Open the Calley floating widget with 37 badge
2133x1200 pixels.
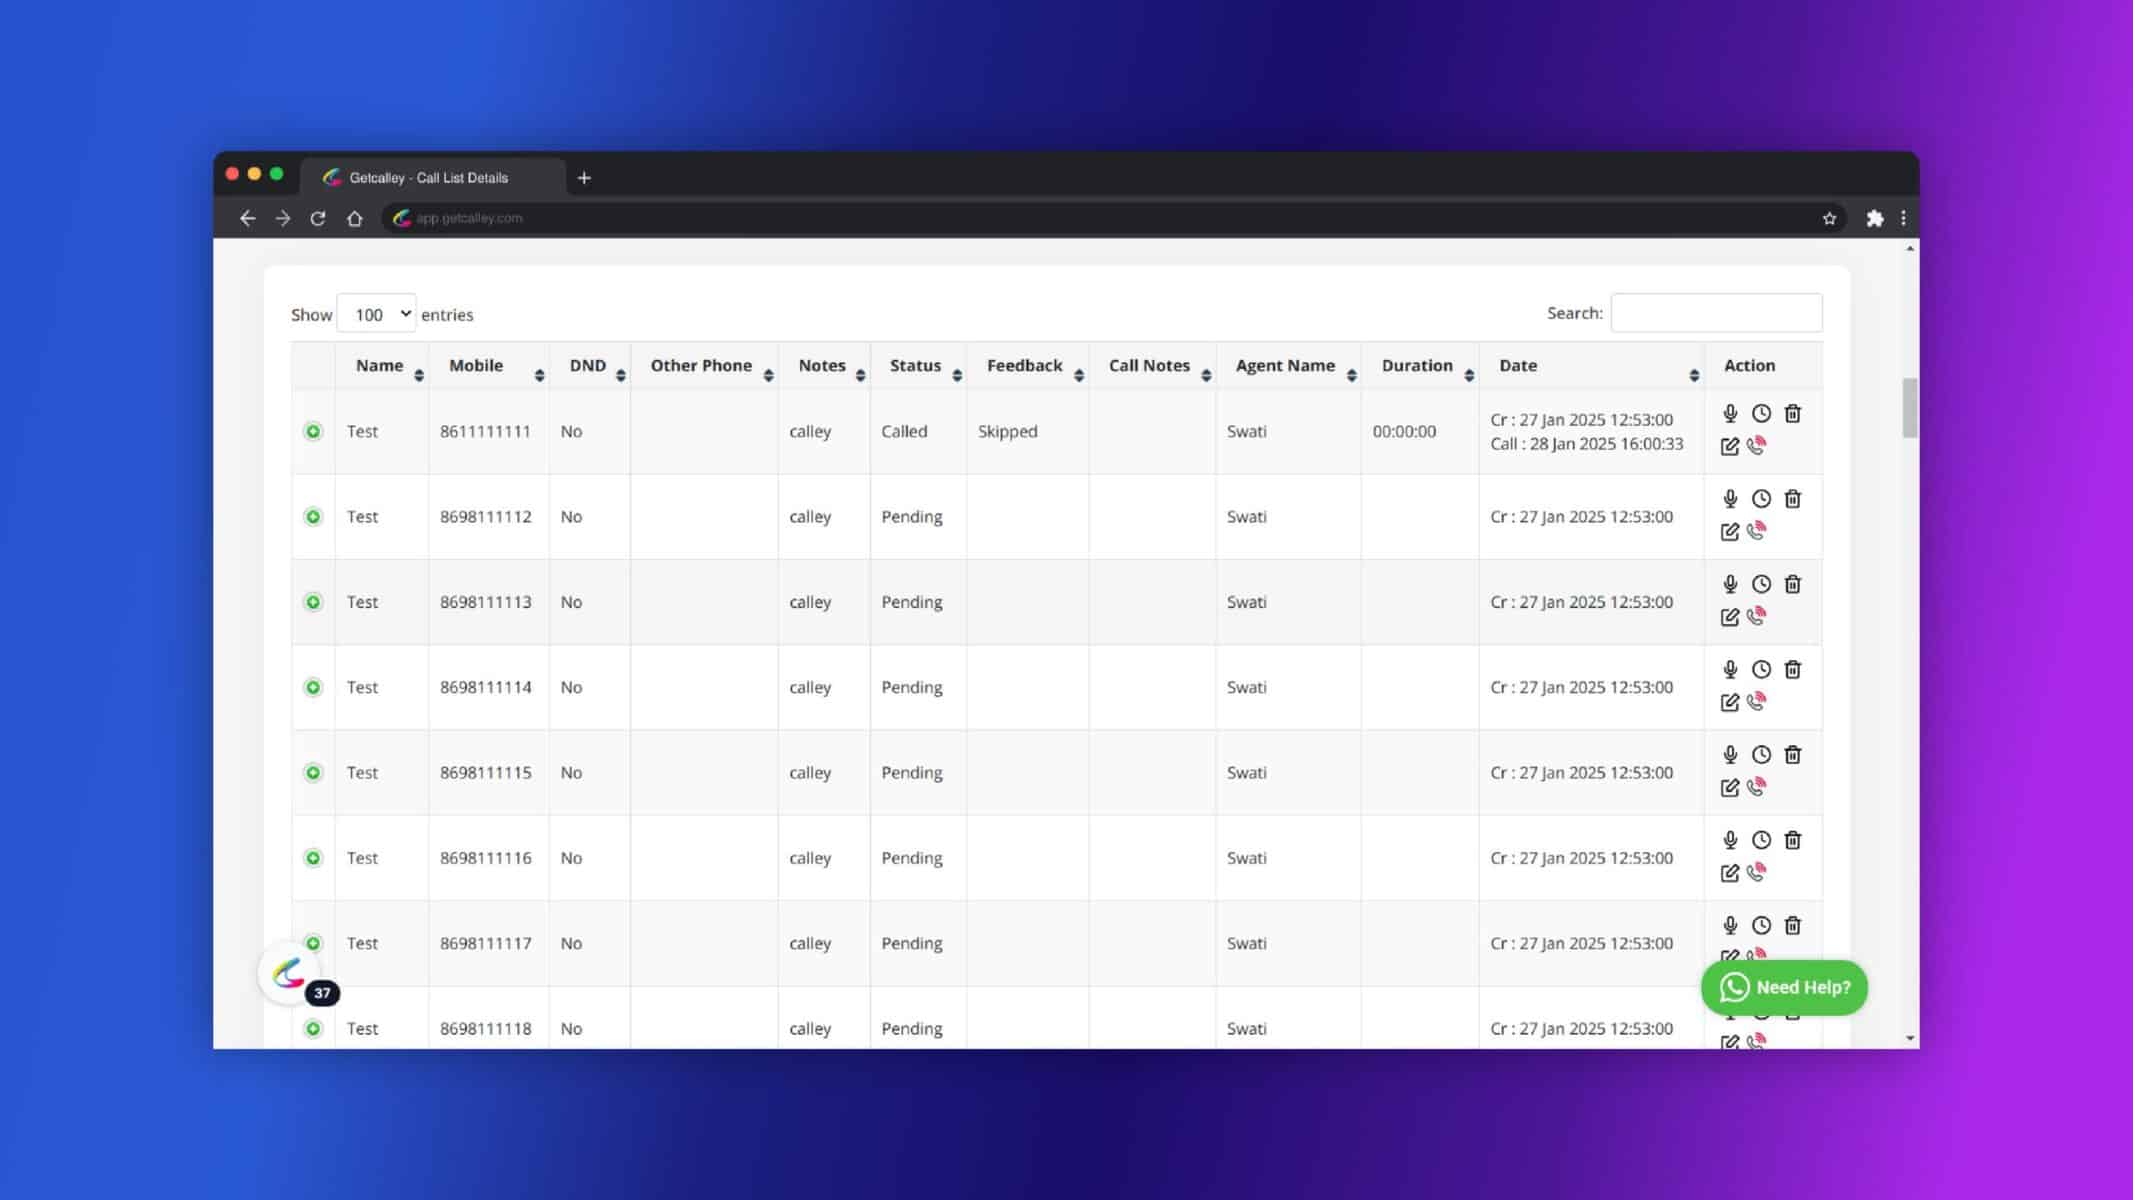[x=289, y=972]
